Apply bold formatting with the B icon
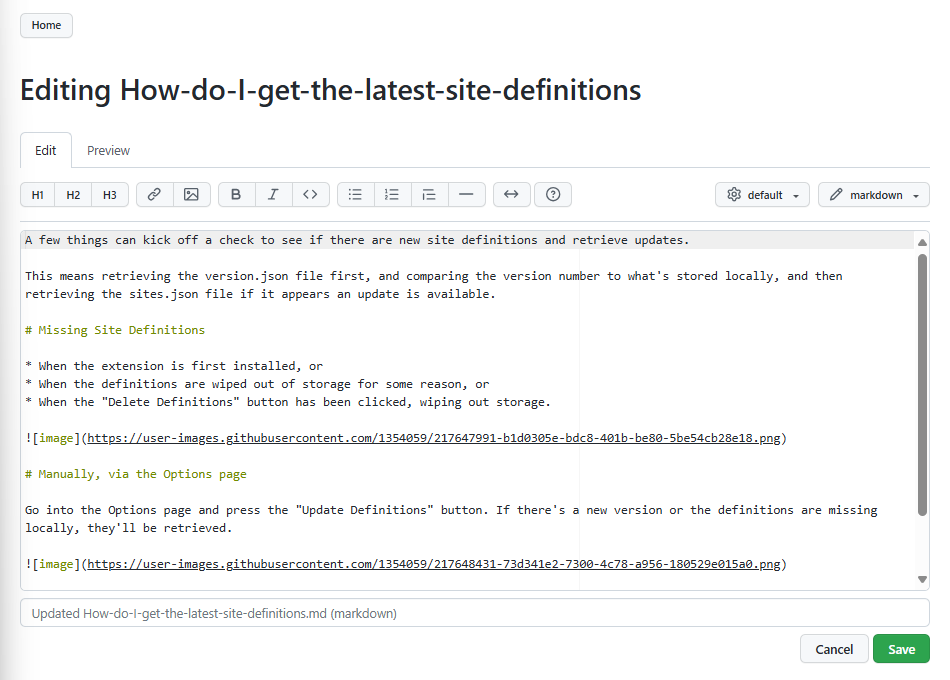The width and height of the screenshot is (950, 680). 236,195
